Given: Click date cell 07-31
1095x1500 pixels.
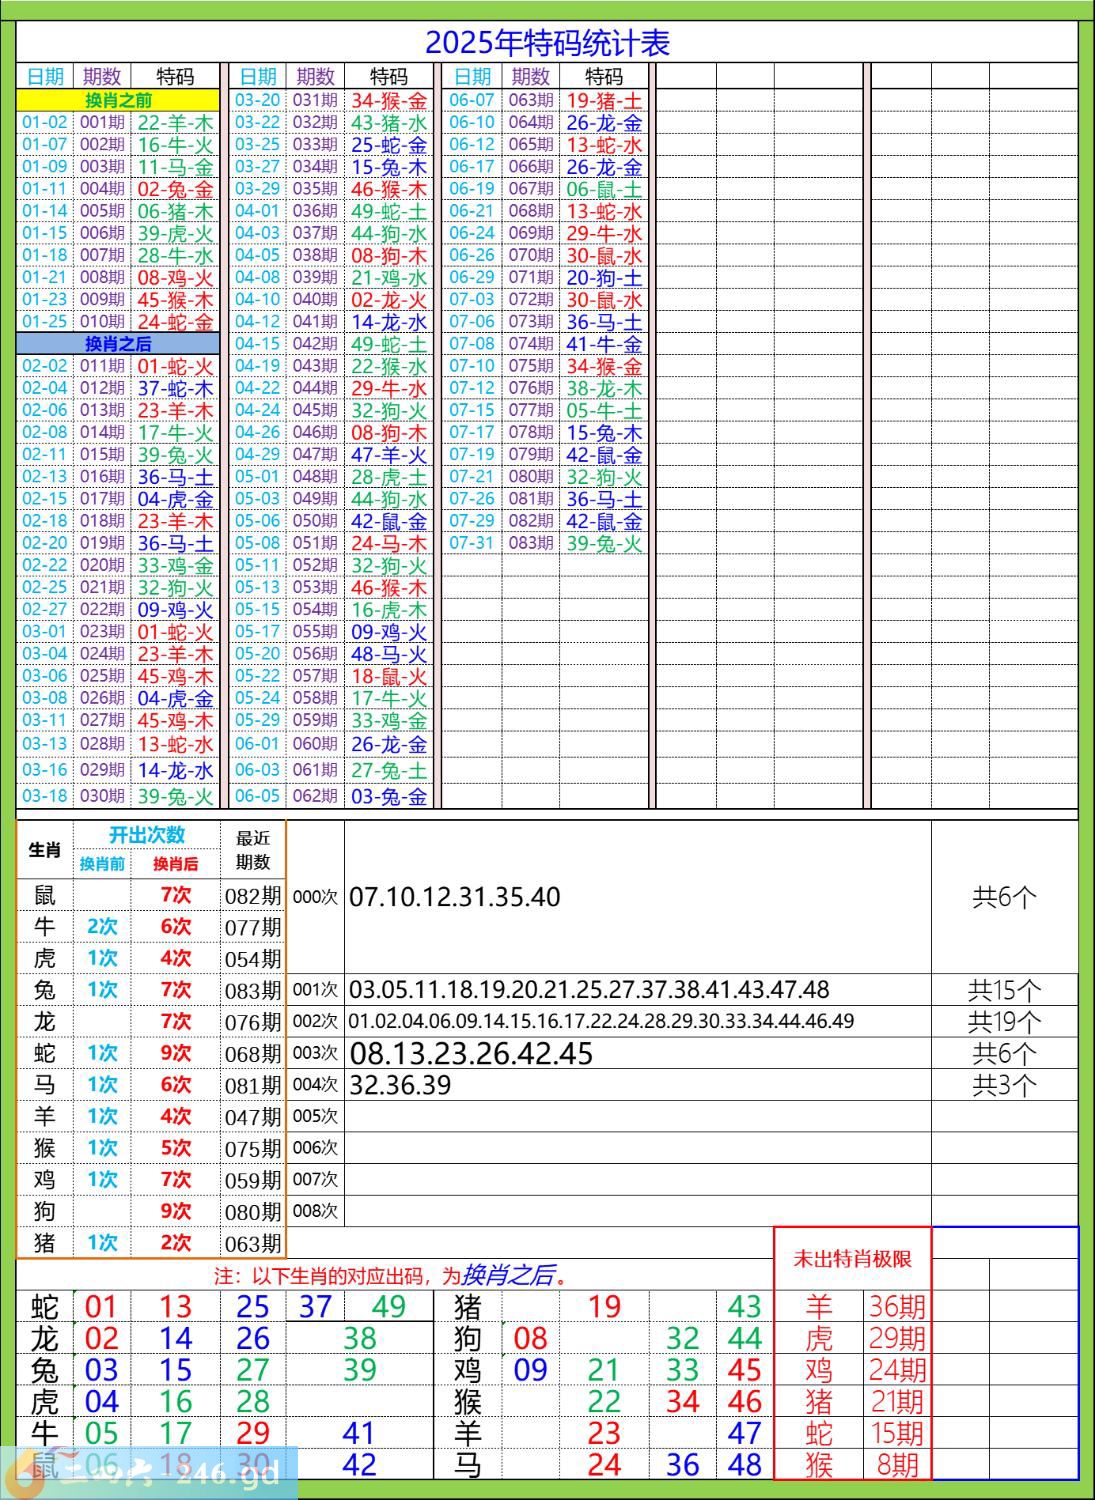Looking at the screenshot, I should click(472, 542).
